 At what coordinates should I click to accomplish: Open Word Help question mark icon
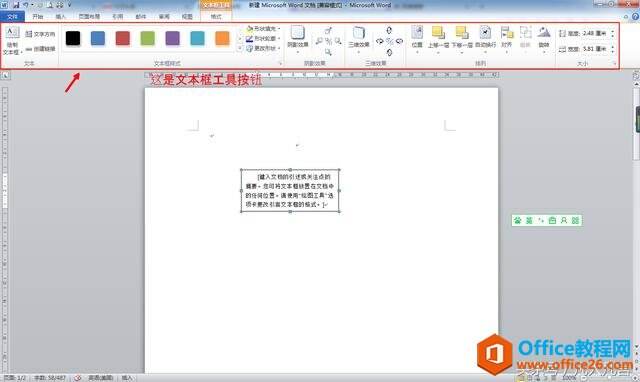[636, 17]
